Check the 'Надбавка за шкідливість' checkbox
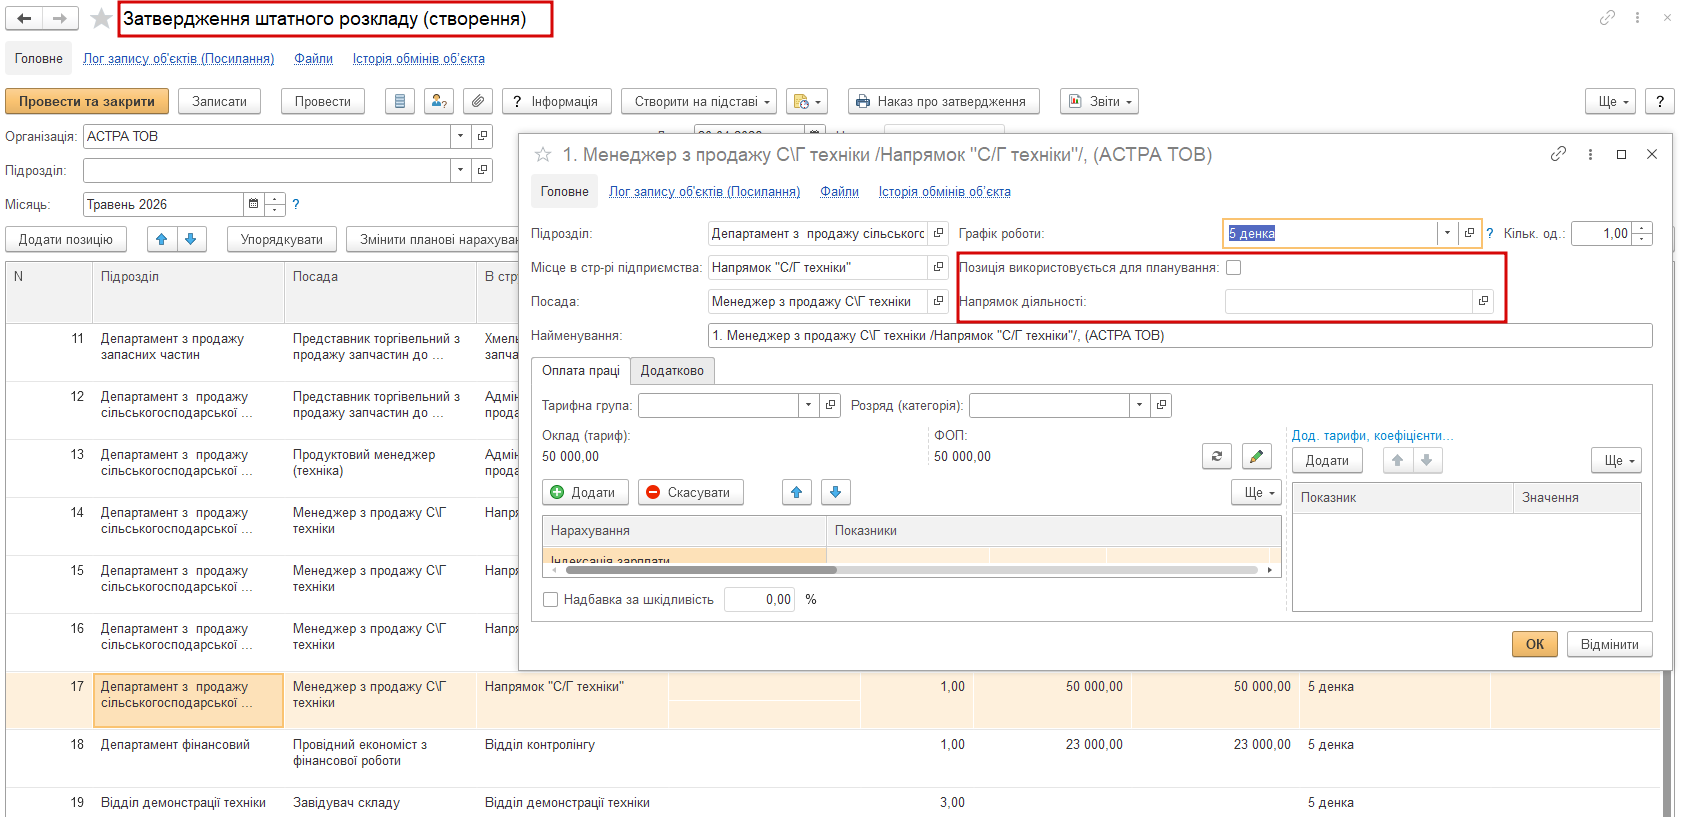The image size is (1684, 817). click(x=550, y=599)
